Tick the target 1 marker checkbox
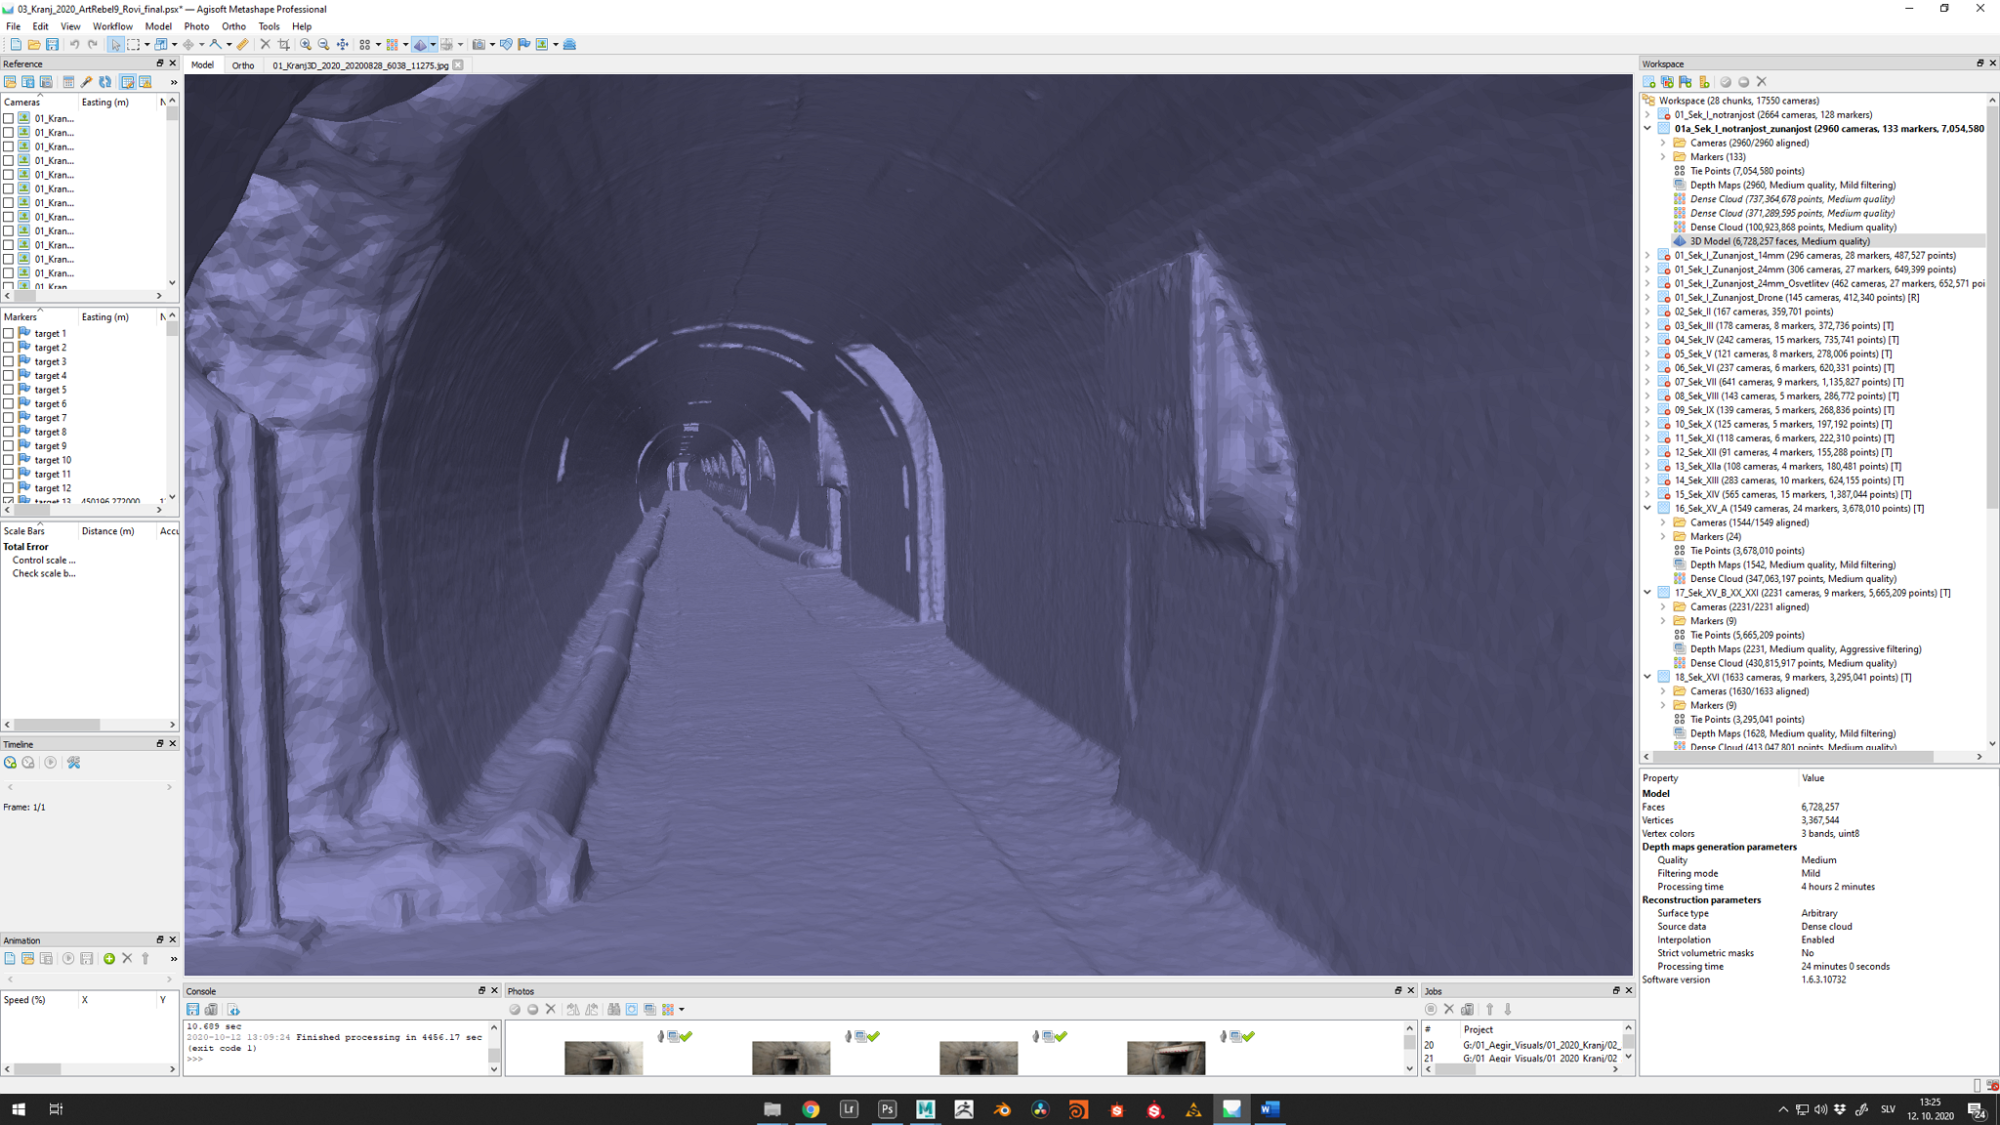This screenshot has width=2000, height=1125. pyautogui.click(x=9, y=334)
